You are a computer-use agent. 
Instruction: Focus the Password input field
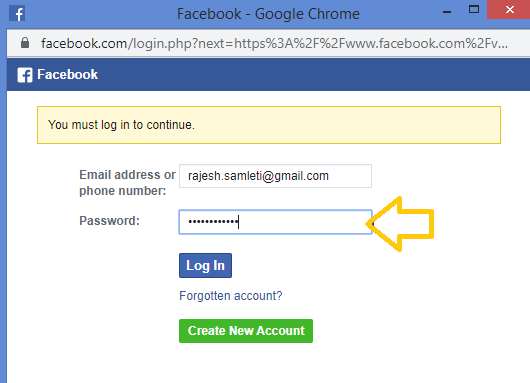coord(275,222)
